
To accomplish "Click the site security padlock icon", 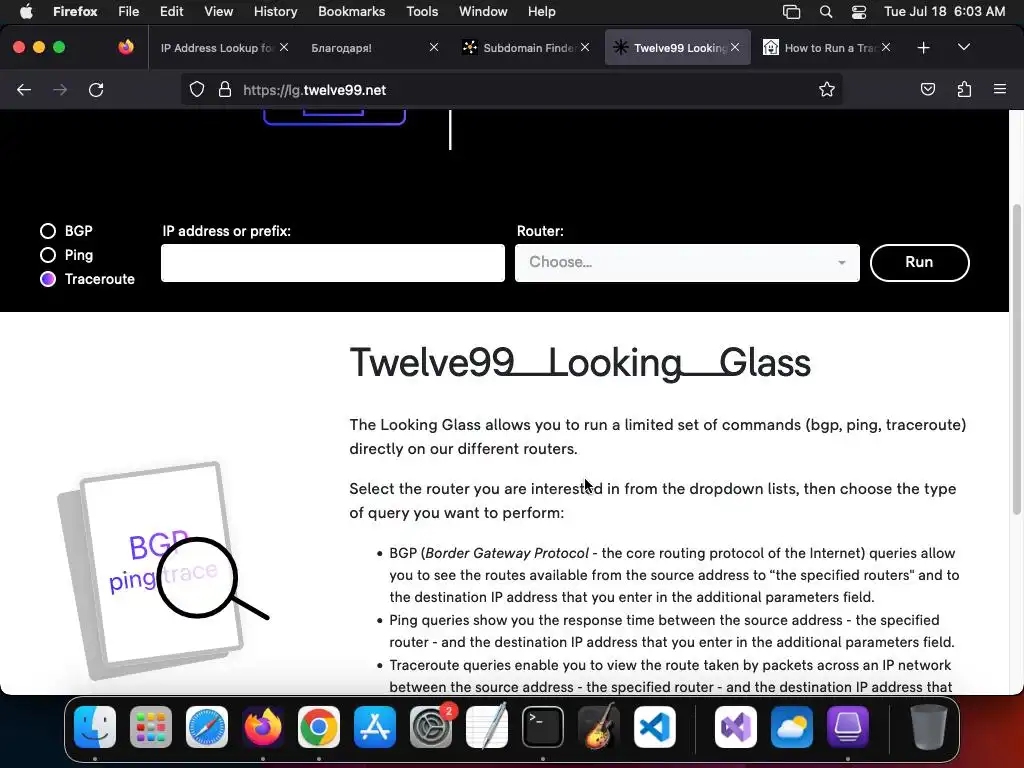I will point(225,89).
